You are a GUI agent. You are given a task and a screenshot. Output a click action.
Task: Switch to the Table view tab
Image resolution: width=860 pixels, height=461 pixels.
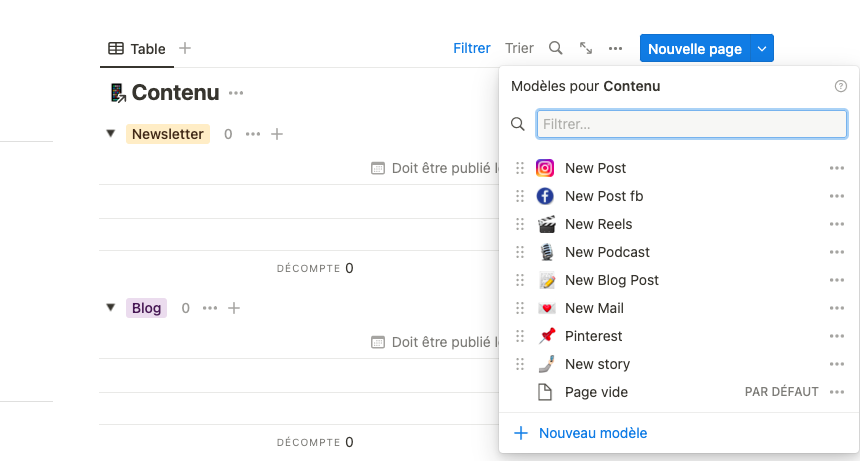(137, 48)
